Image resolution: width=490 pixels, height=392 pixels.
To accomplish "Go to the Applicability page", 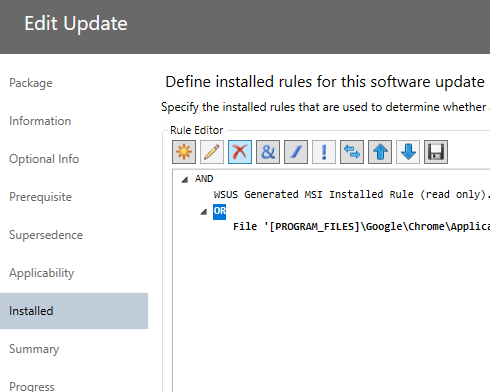I will coord(42,273).
